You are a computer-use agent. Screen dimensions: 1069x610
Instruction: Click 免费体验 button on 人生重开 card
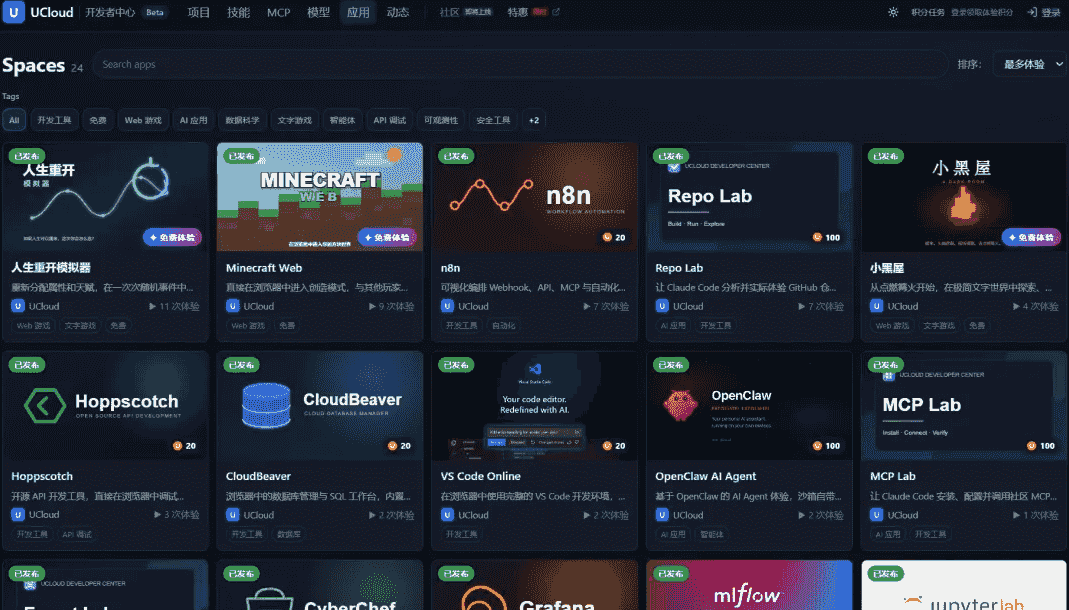click(172, 237)
